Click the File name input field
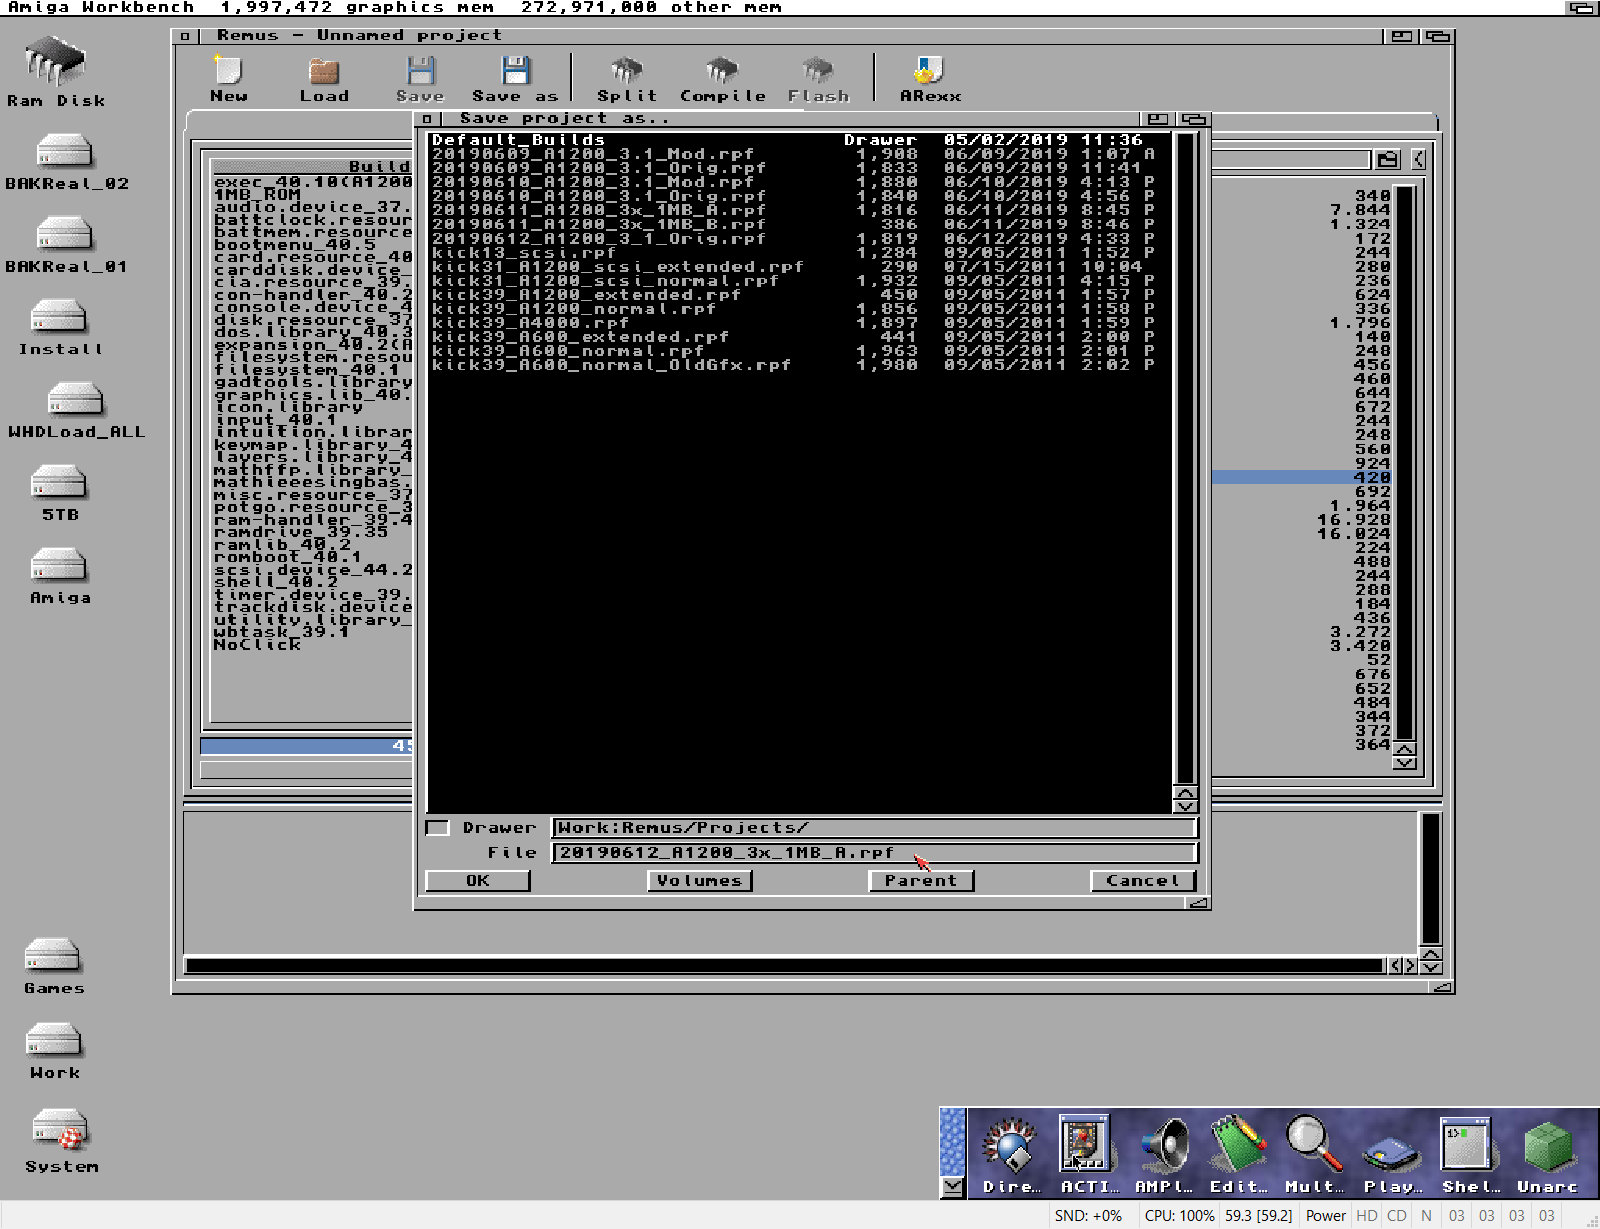 click(874, 853)
